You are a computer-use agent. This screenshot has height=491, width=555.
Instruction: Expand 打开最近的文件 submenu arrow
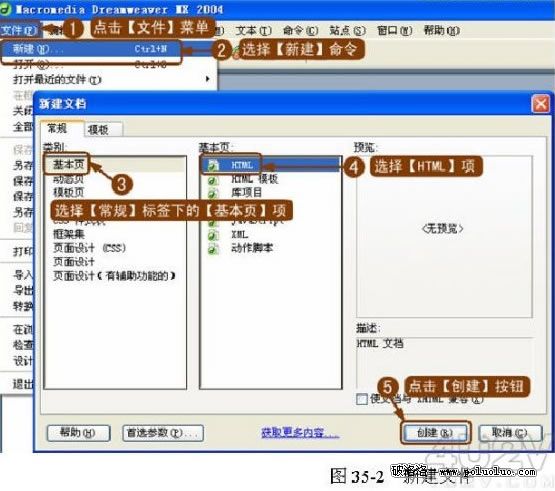tap(208, 79)
